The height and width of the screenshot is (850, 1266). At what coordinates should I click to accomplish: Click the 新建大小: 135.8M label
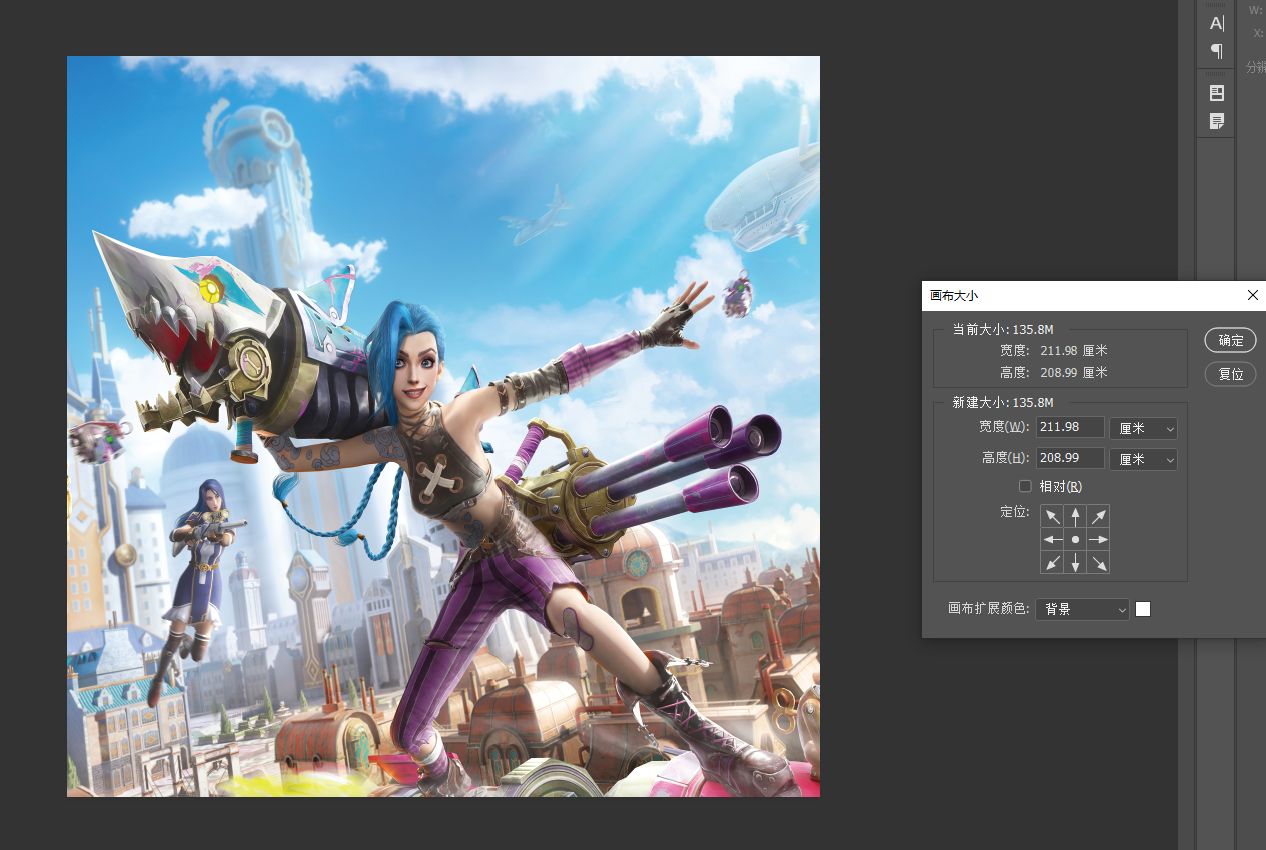(x=1002, y=402)
